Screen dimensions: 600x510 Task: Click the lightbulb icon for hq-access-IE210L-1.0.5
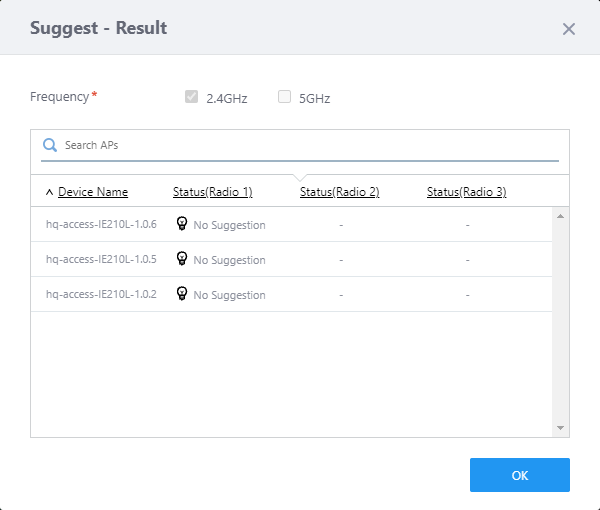pyautogui.click(x=182, y=258)
